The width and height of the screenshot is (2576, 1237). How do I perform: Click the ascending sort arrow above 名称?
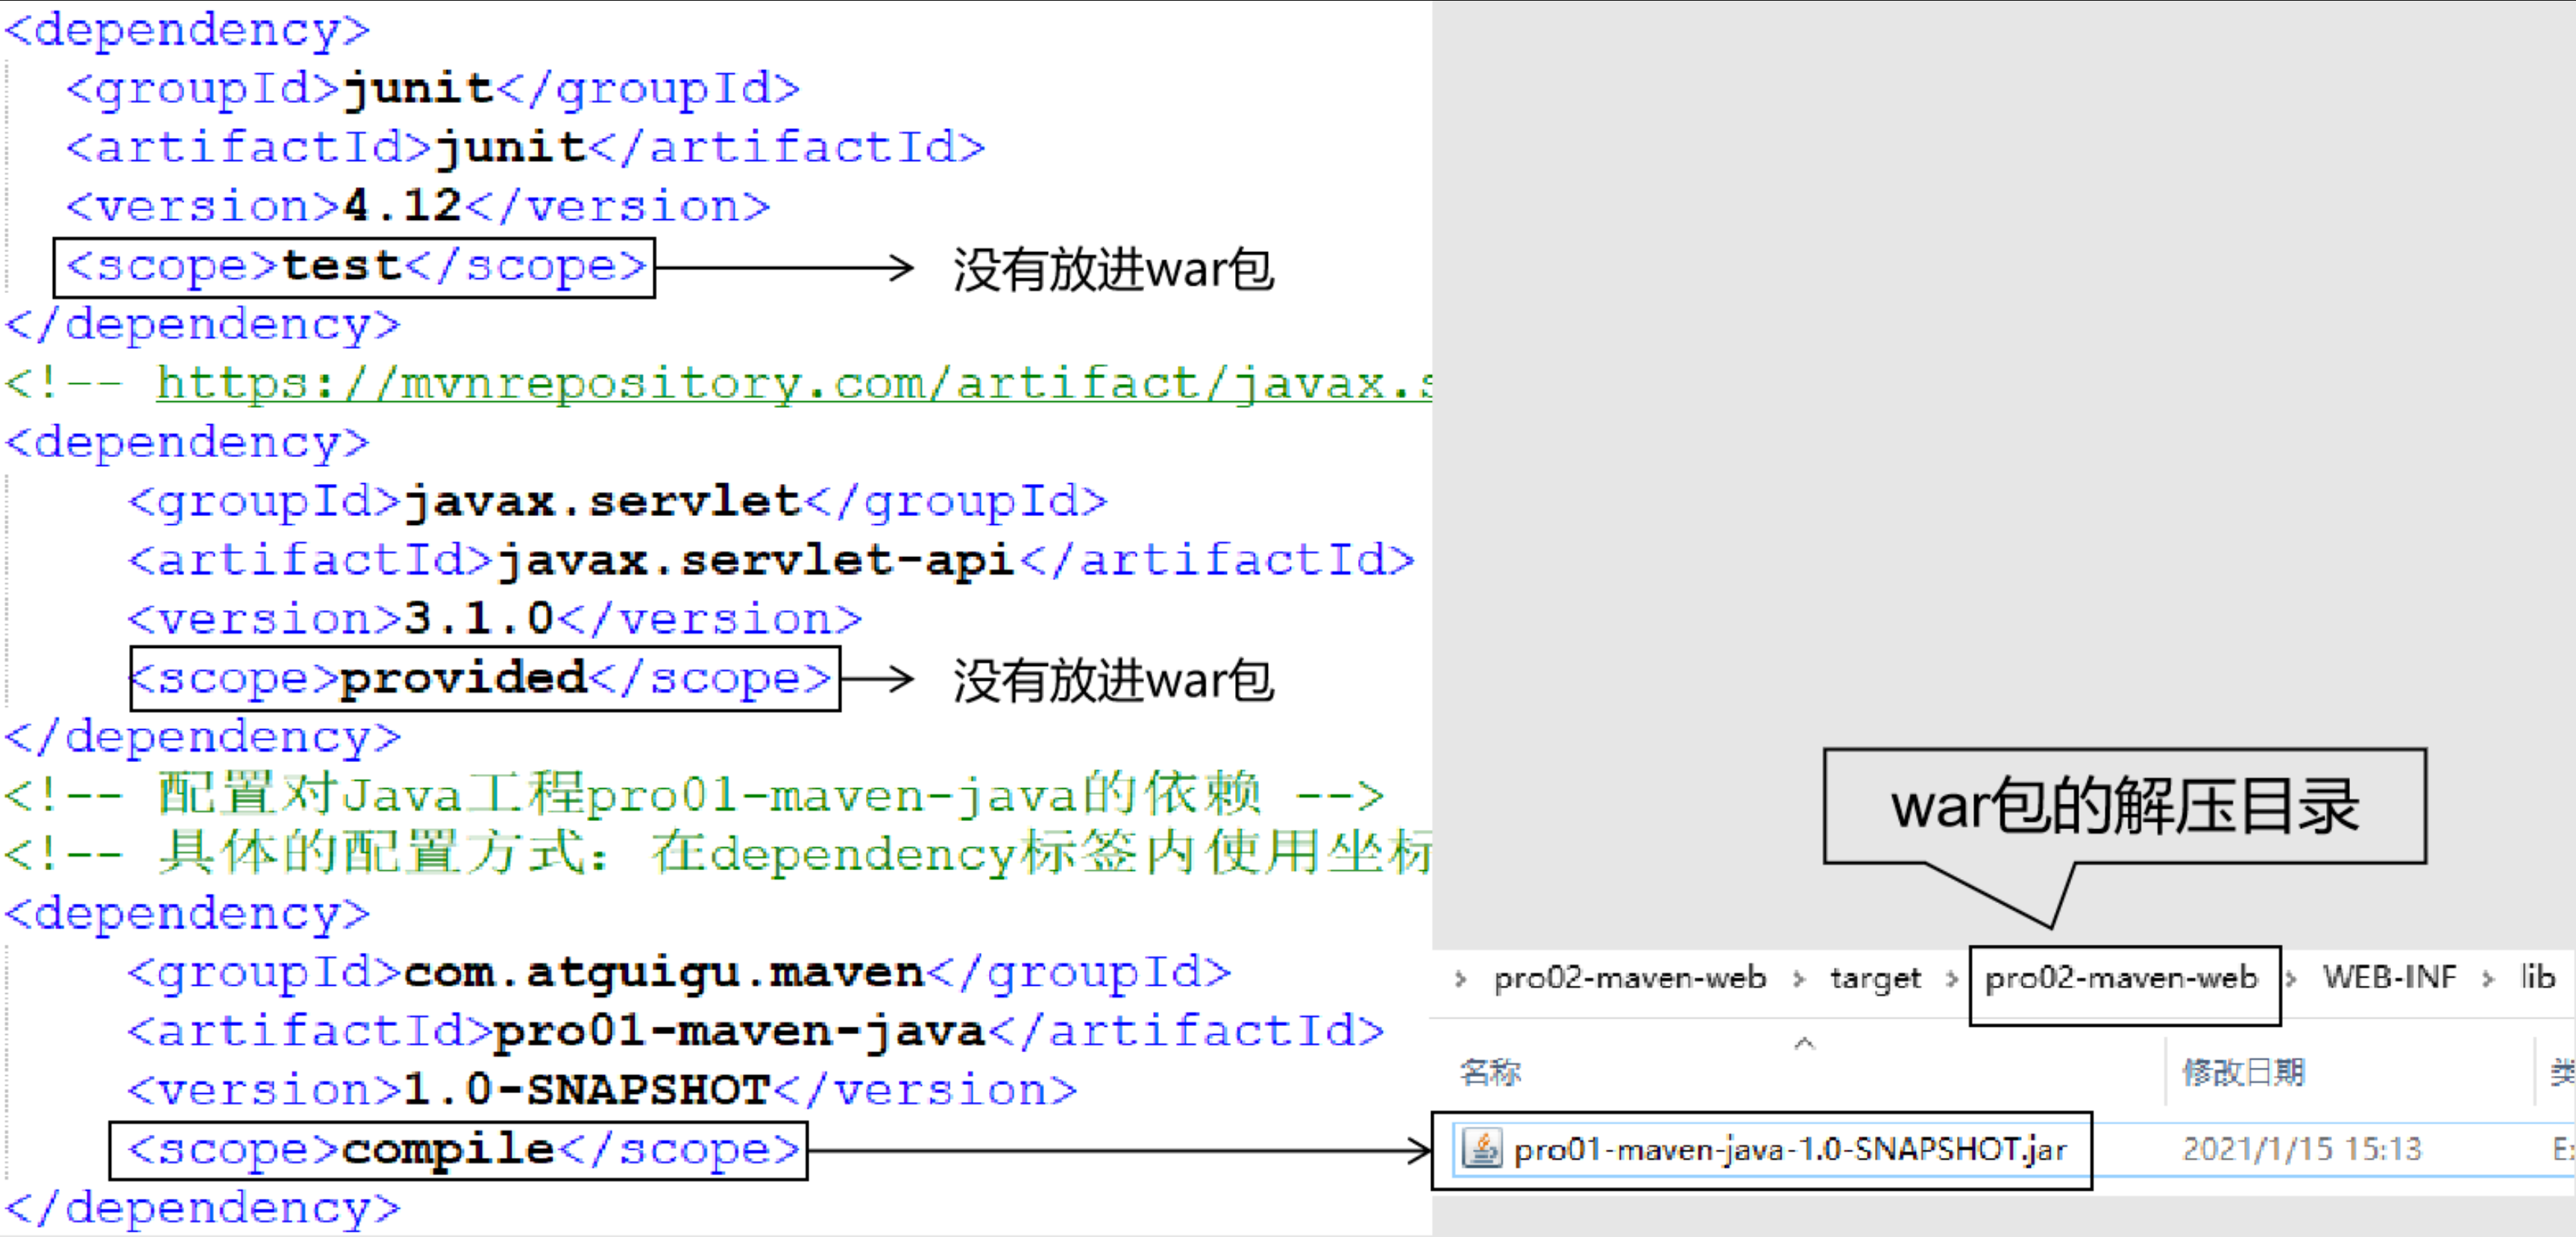1805,1043
